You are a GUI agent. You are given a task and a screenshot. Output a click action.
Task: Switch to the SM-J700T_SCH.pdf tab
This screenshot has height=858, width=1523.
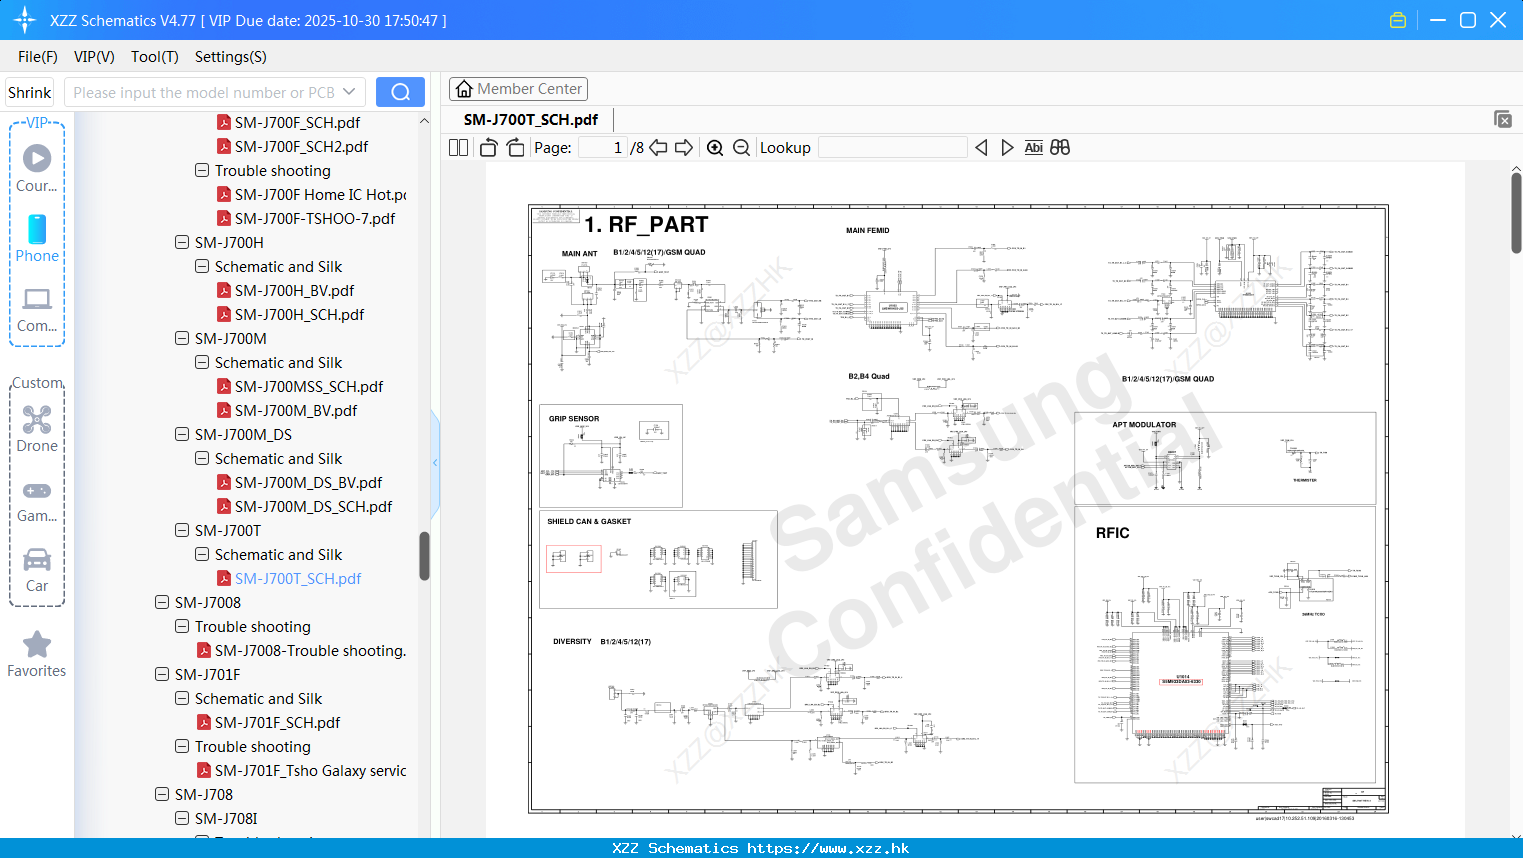531,119
